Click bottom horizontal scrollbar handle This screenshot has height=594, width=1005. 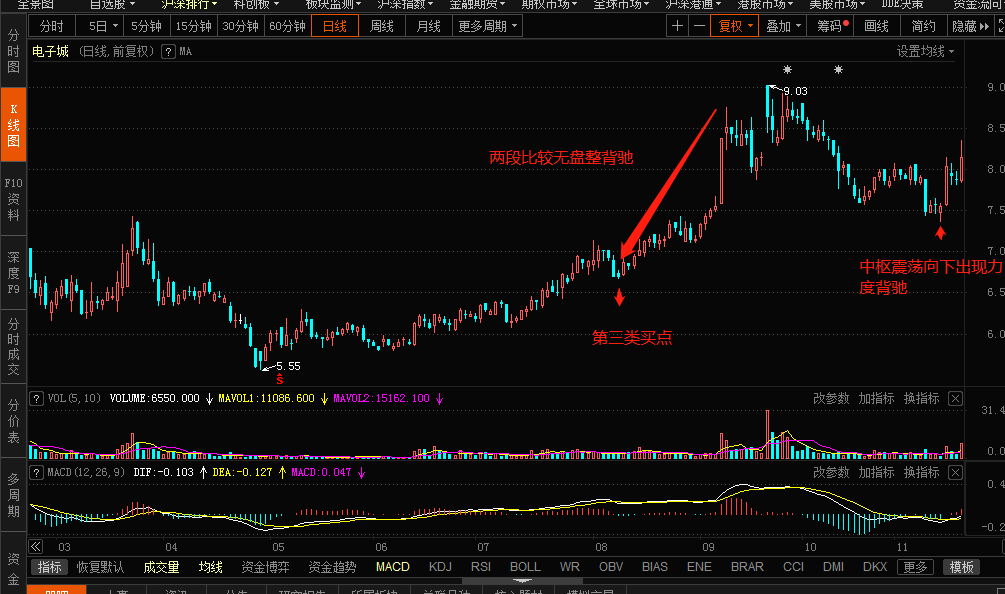tap(522, 581)
